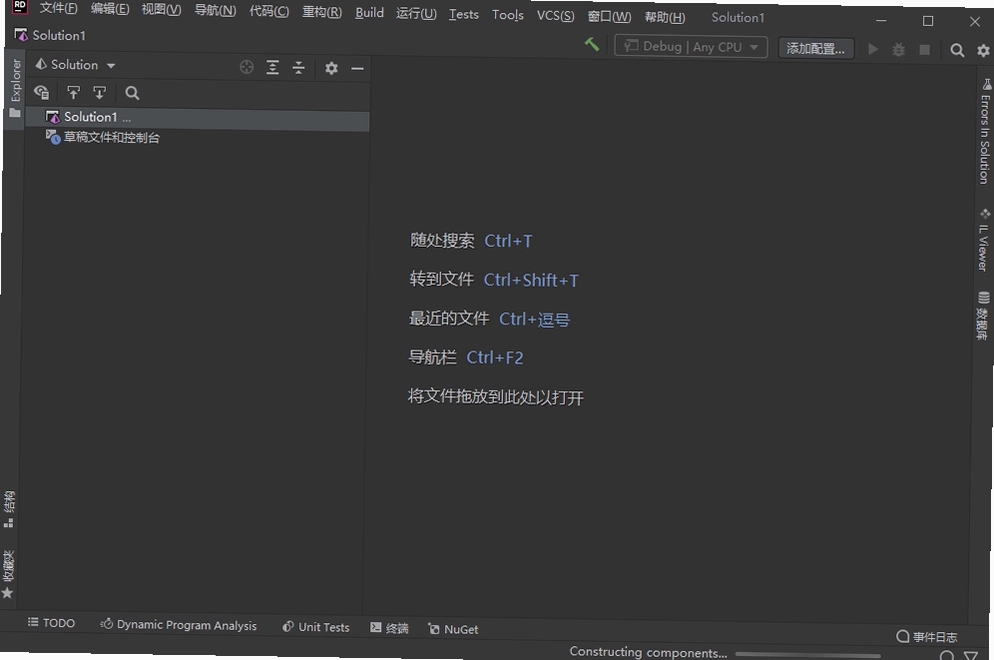Open the 帮助(H) menu
The height and width of the screenshot is (660, 994).
click(x=665, y=16)
